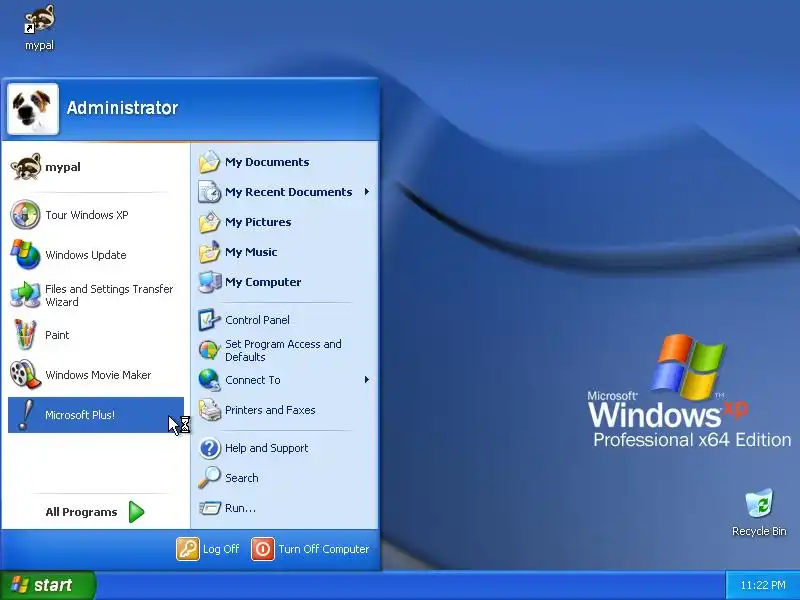Click the bold mypal menu label
The image size is (800, 600).
(x=63, y=167)
